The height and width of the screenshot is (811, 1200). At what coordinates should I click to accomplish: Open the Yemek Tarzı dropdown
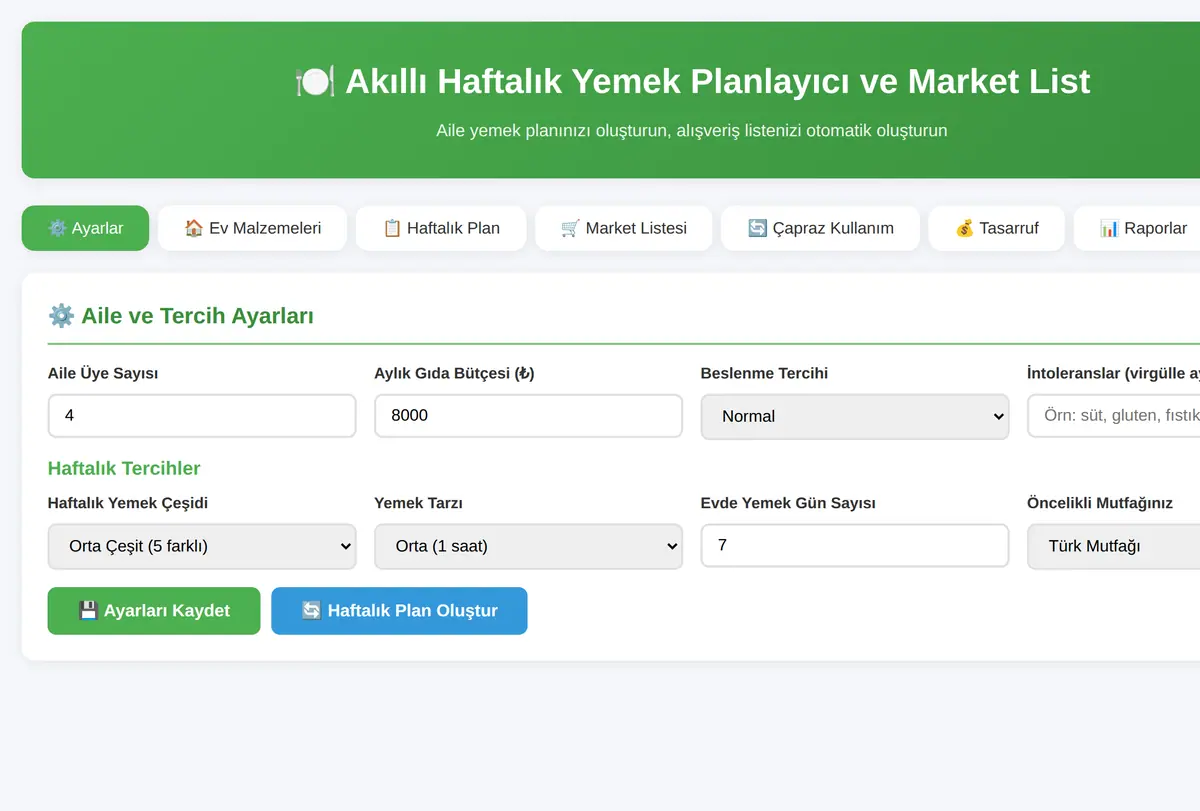[x=528, y=546]
